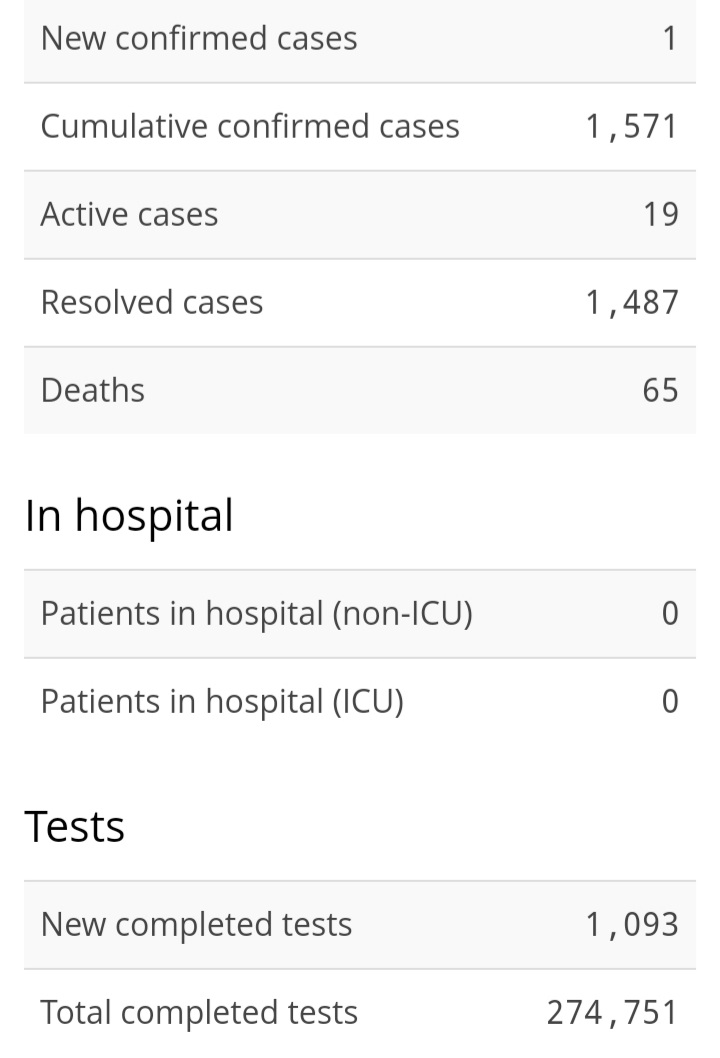720x1058 pixels.
Task: Click the In hospital heading
Action: coord(129,517)
